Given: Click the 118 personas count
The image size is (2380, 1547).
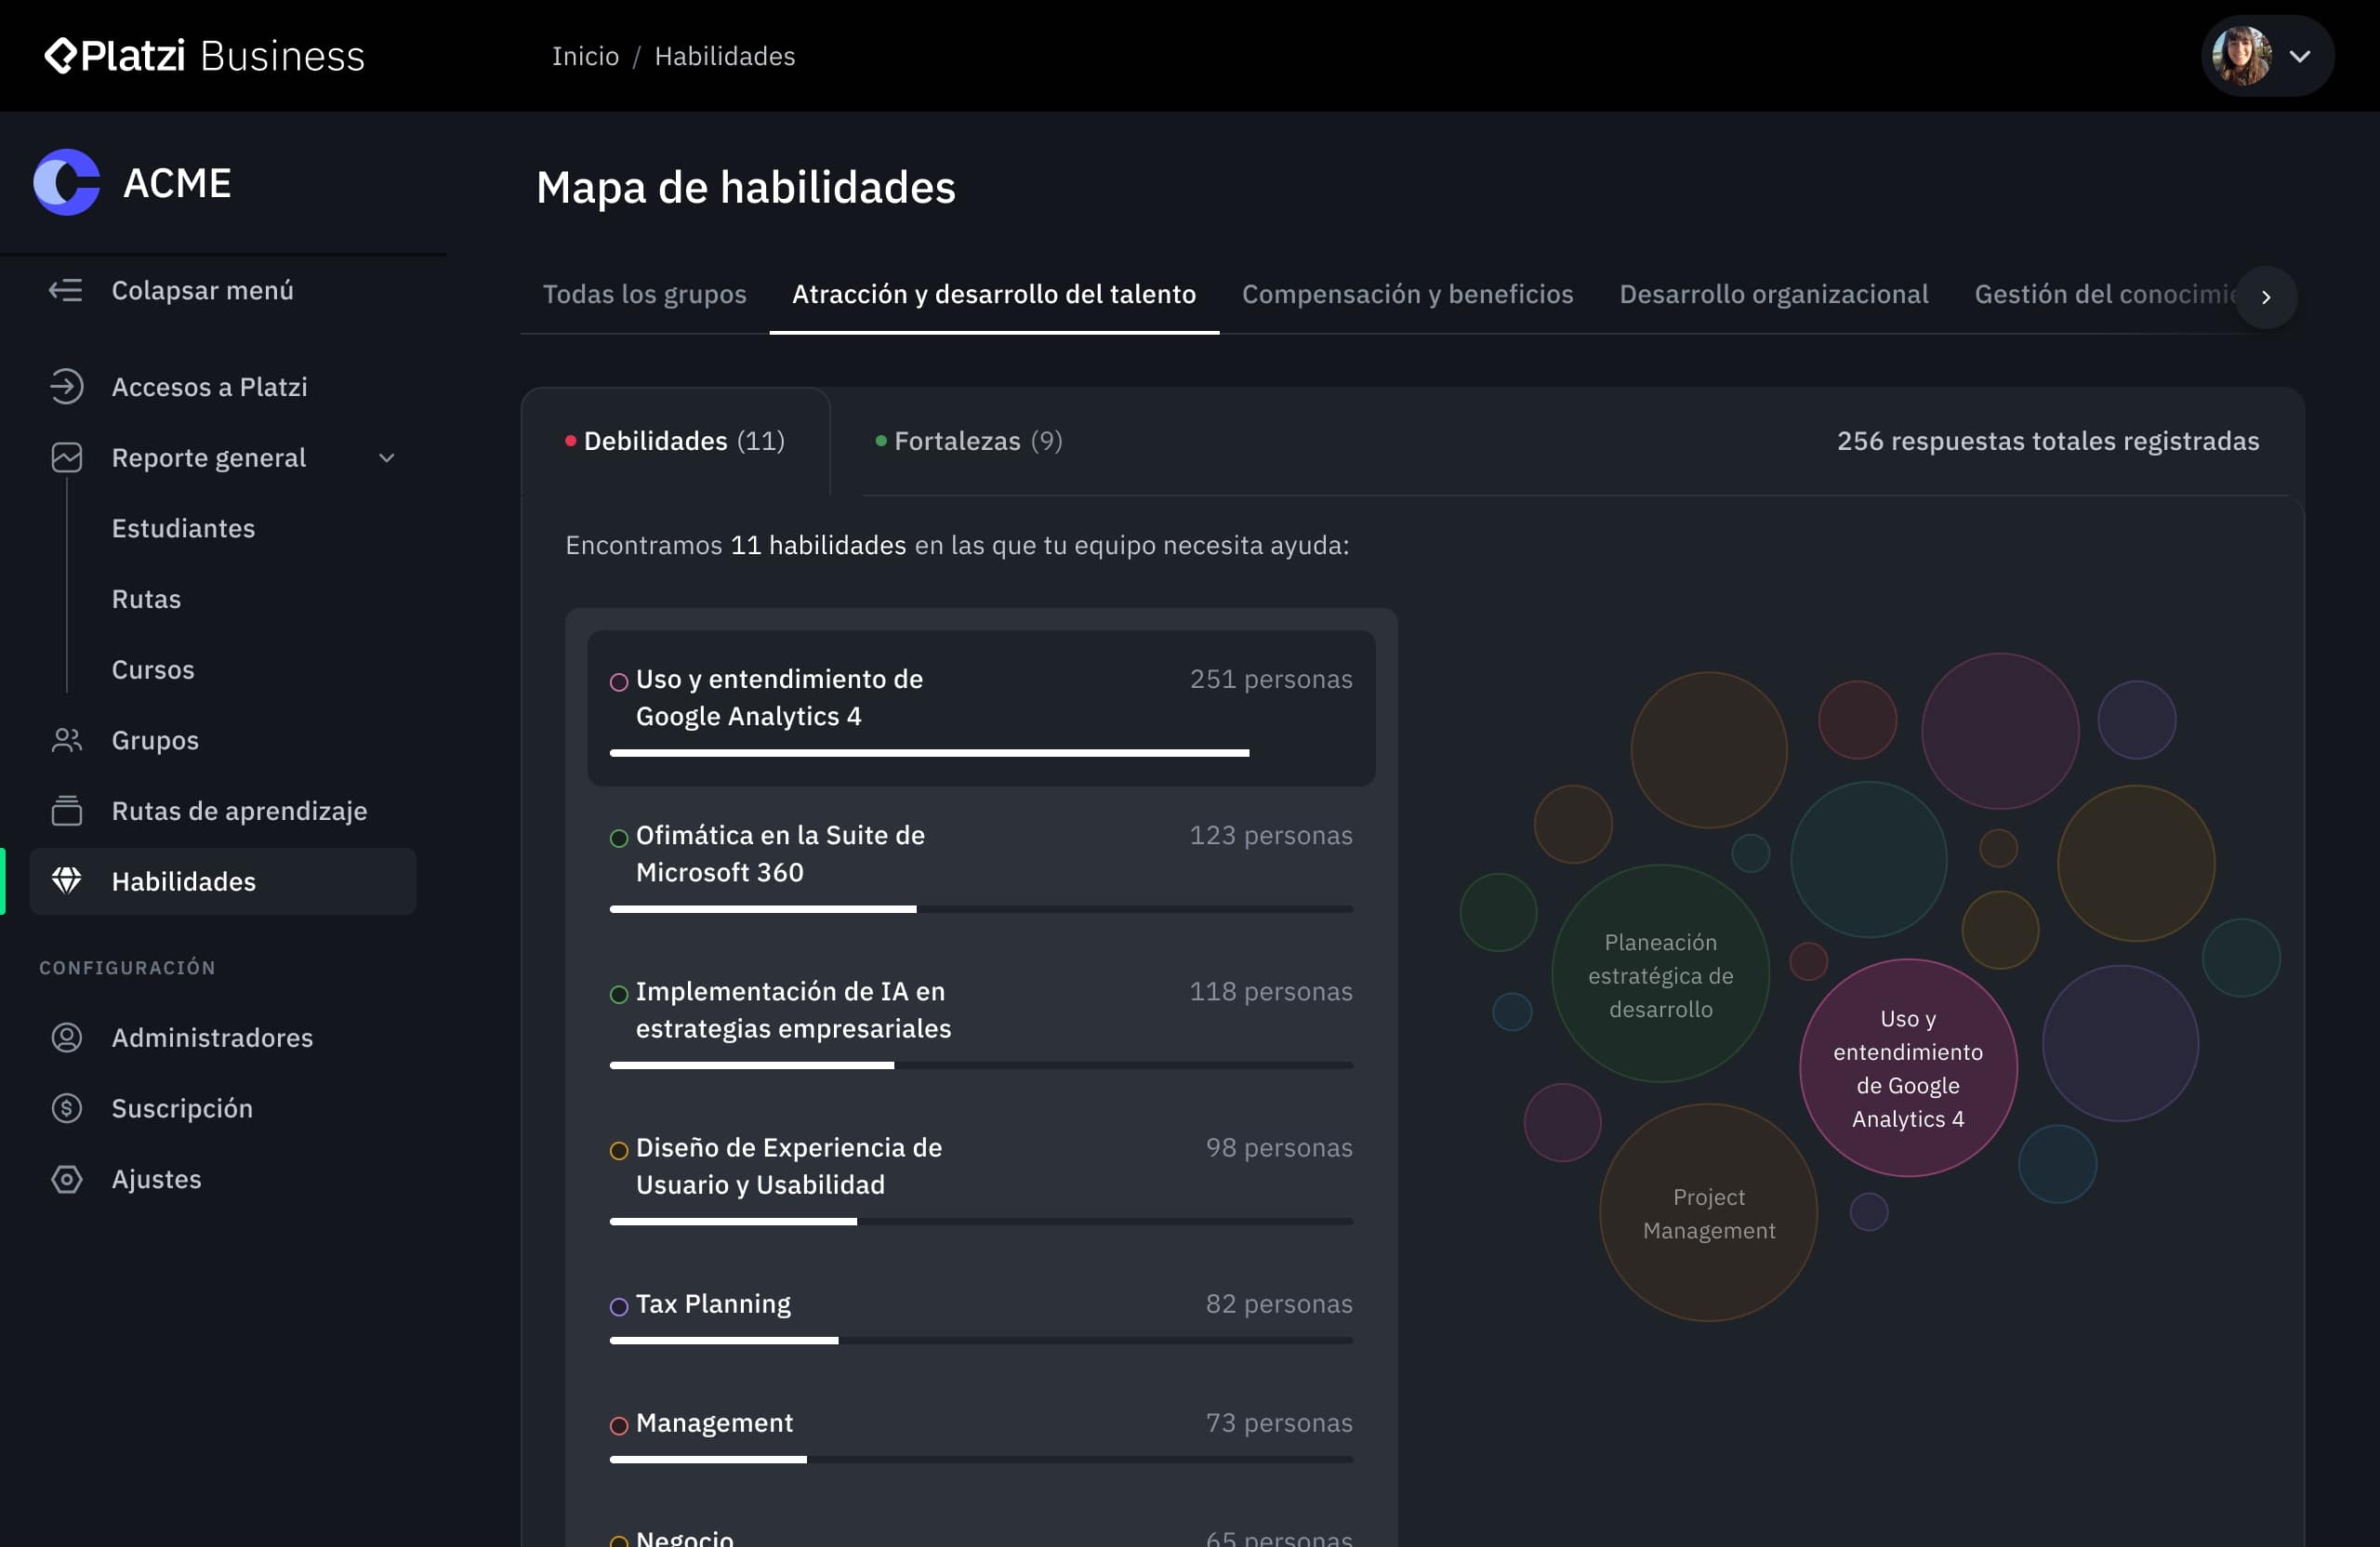Looking at the screenshot, I should (1270, 991).
